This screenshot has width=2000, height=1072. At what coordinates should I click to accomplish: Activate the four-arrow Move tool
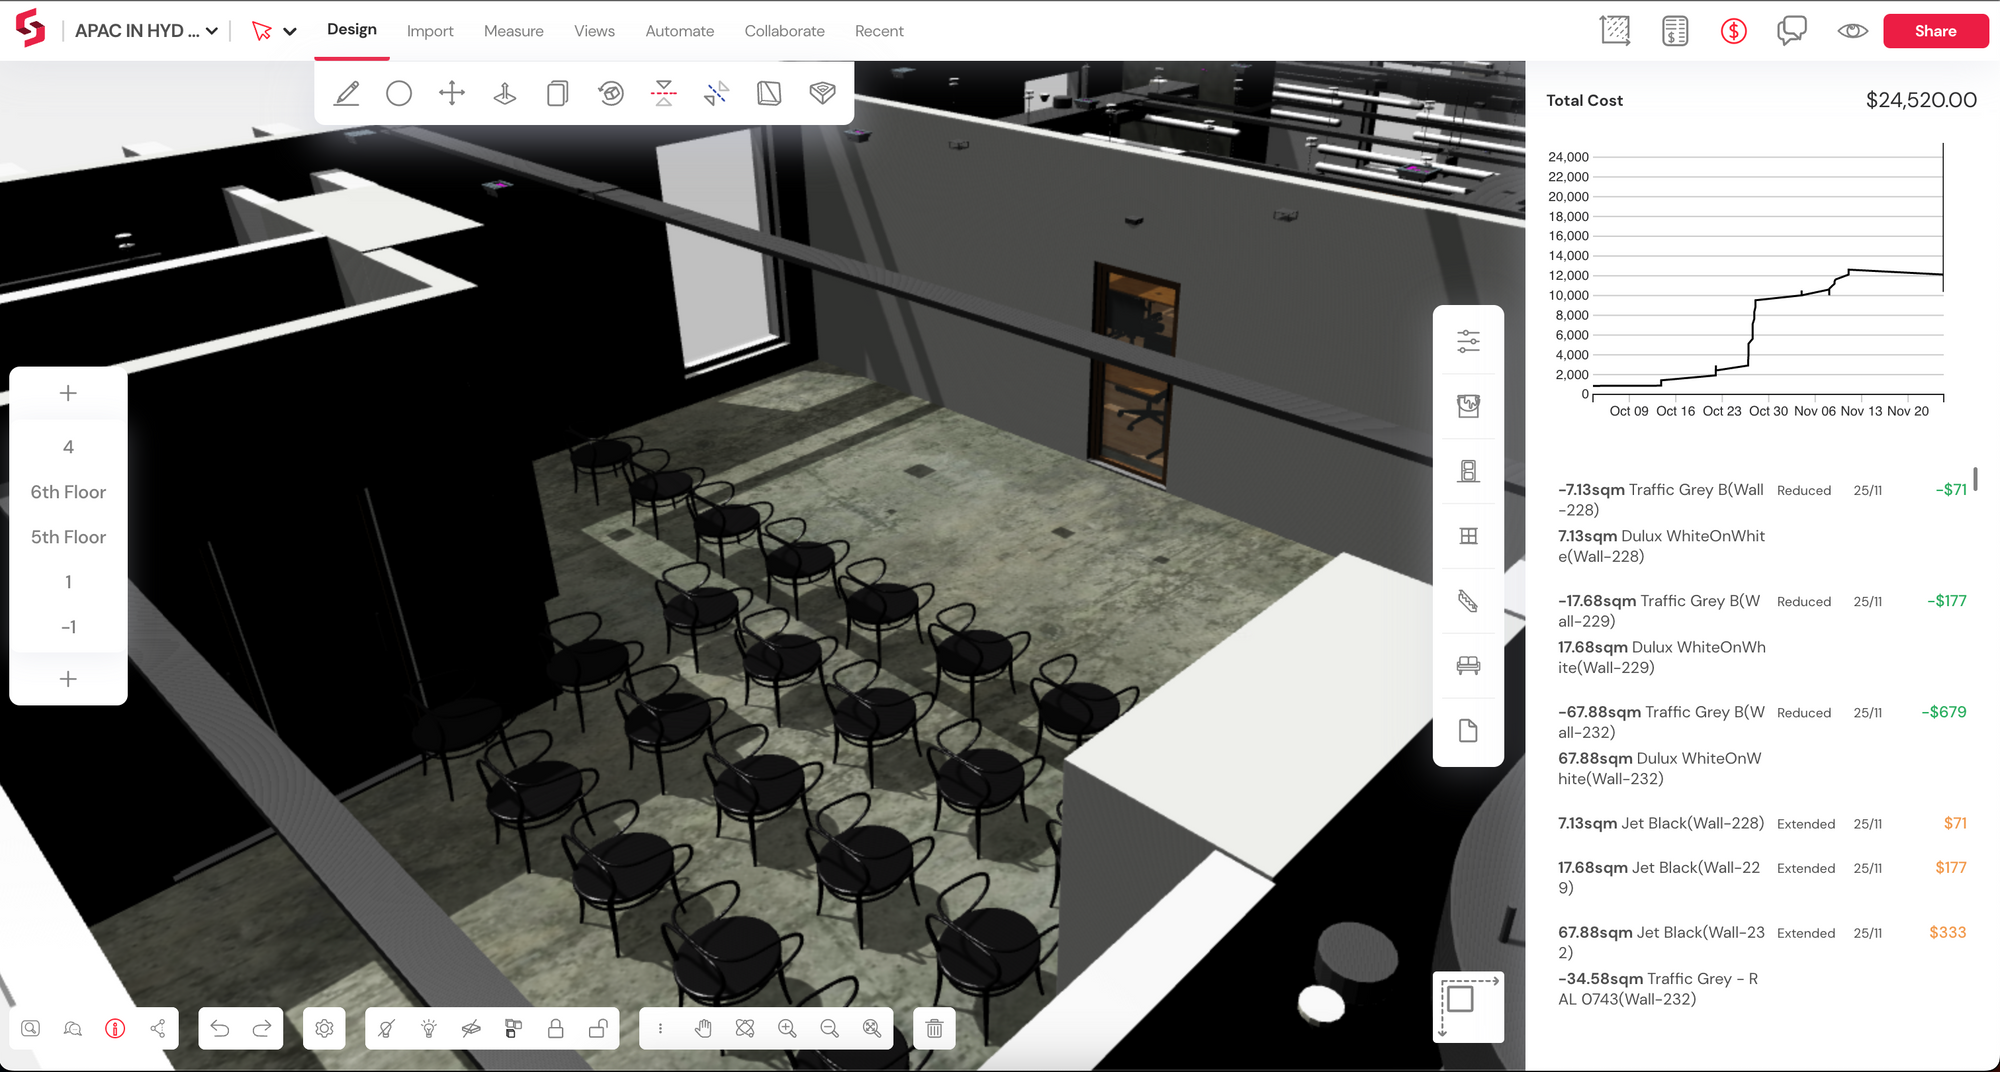tap(452, 93)
